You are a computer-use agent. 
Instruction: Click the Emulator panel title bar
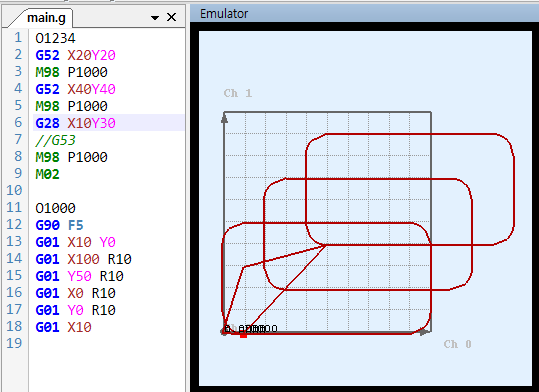point(364,14)
